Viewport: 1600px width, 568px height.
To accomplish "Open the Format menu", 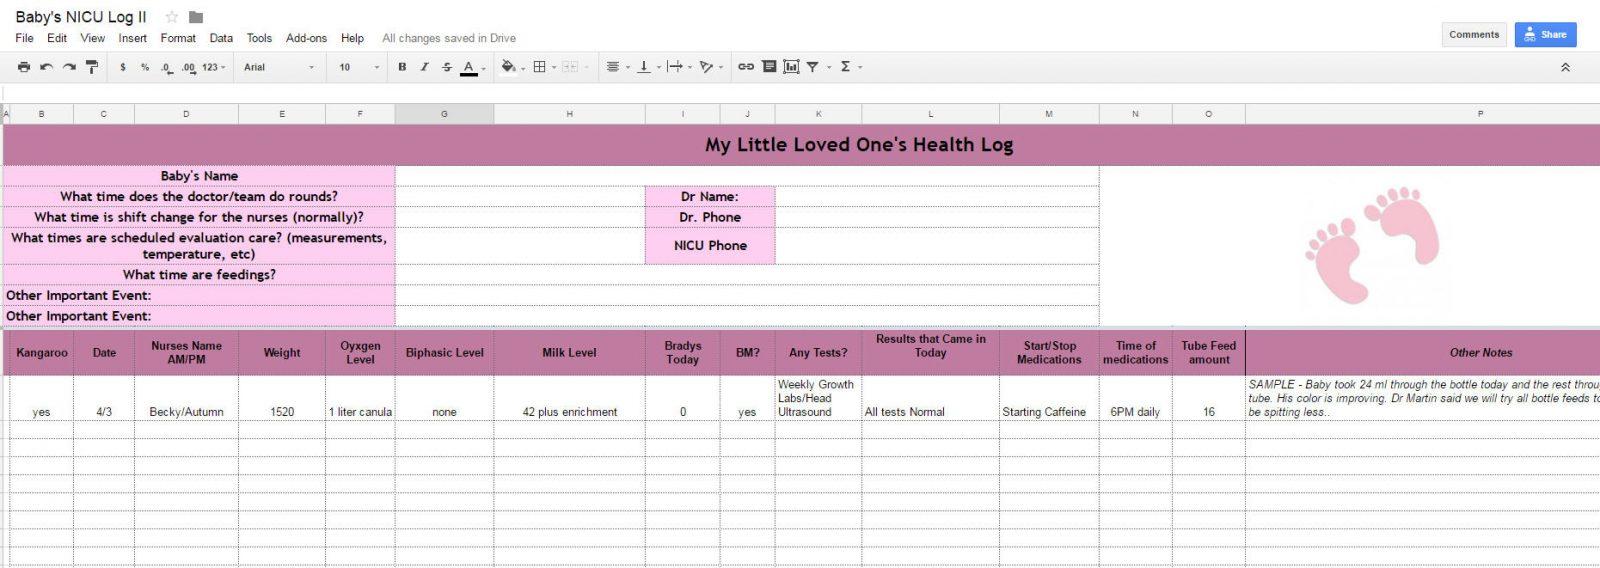I will pyautogui.click(x=178, y=38).
